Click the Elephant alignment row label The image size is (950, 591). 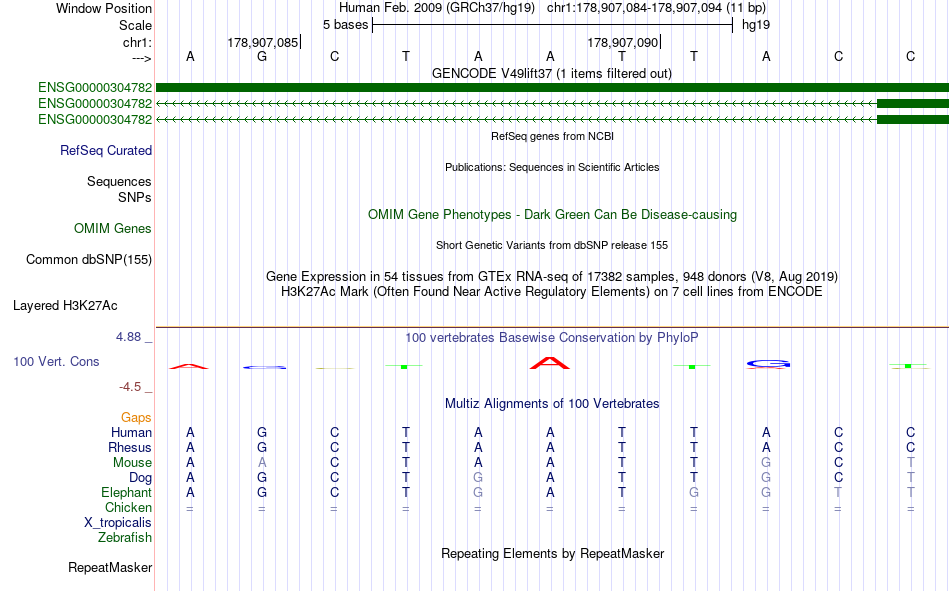126,492
